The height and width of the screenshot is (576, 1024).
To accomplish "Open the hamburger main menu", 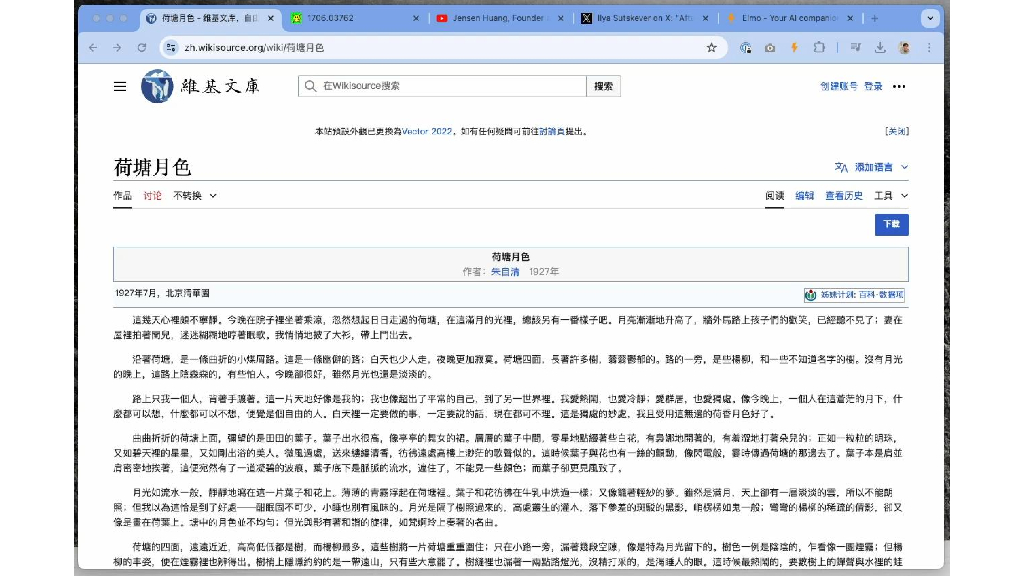I will (120, 86).
